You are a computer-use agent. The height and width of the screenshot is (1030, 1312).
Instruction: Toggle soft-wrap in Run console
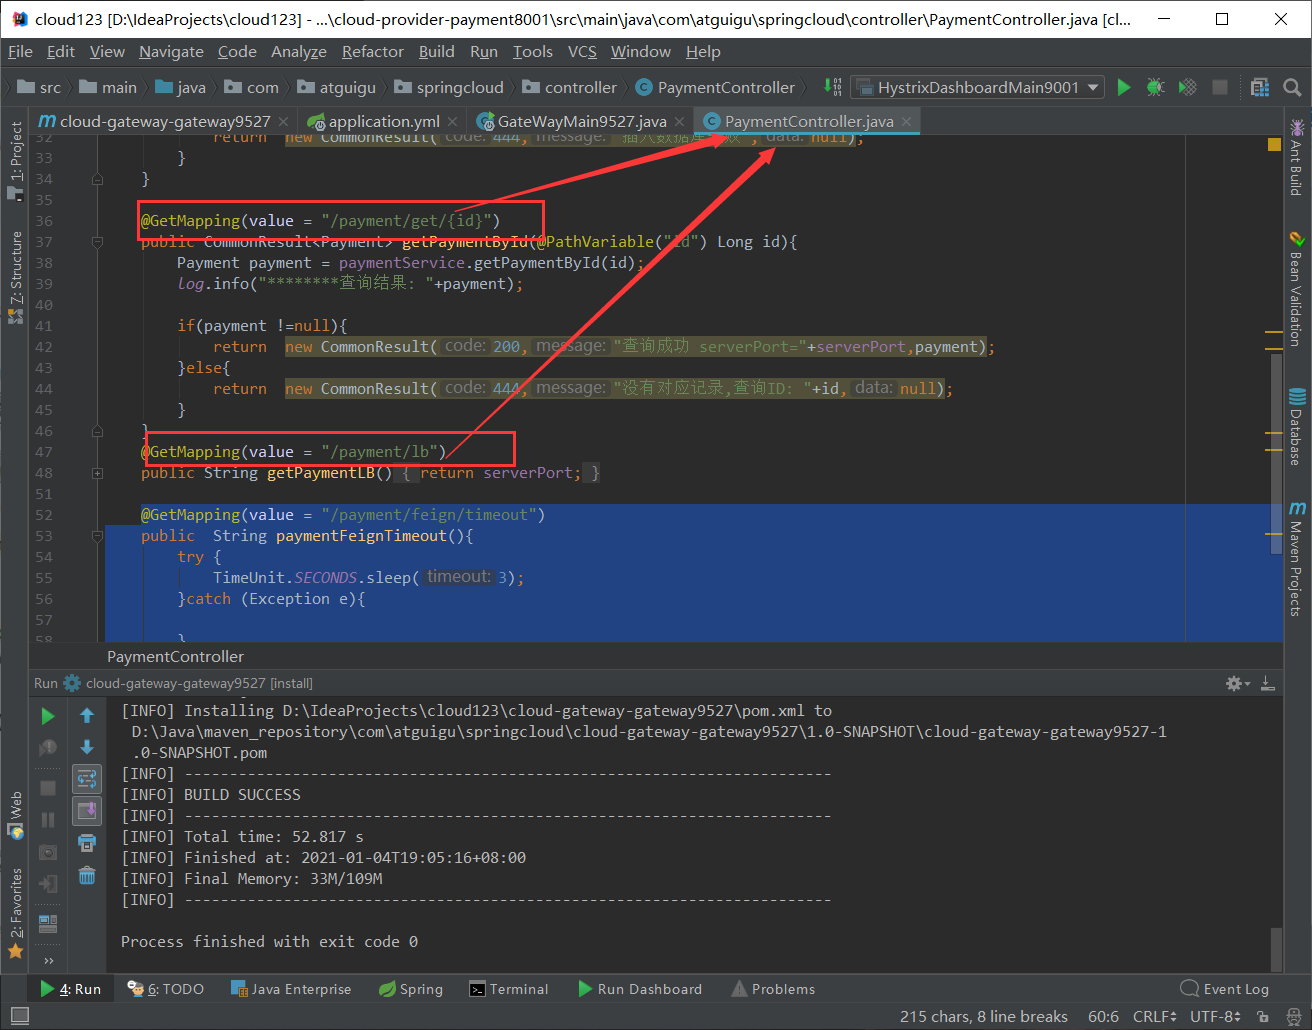(x=87, y=778)
